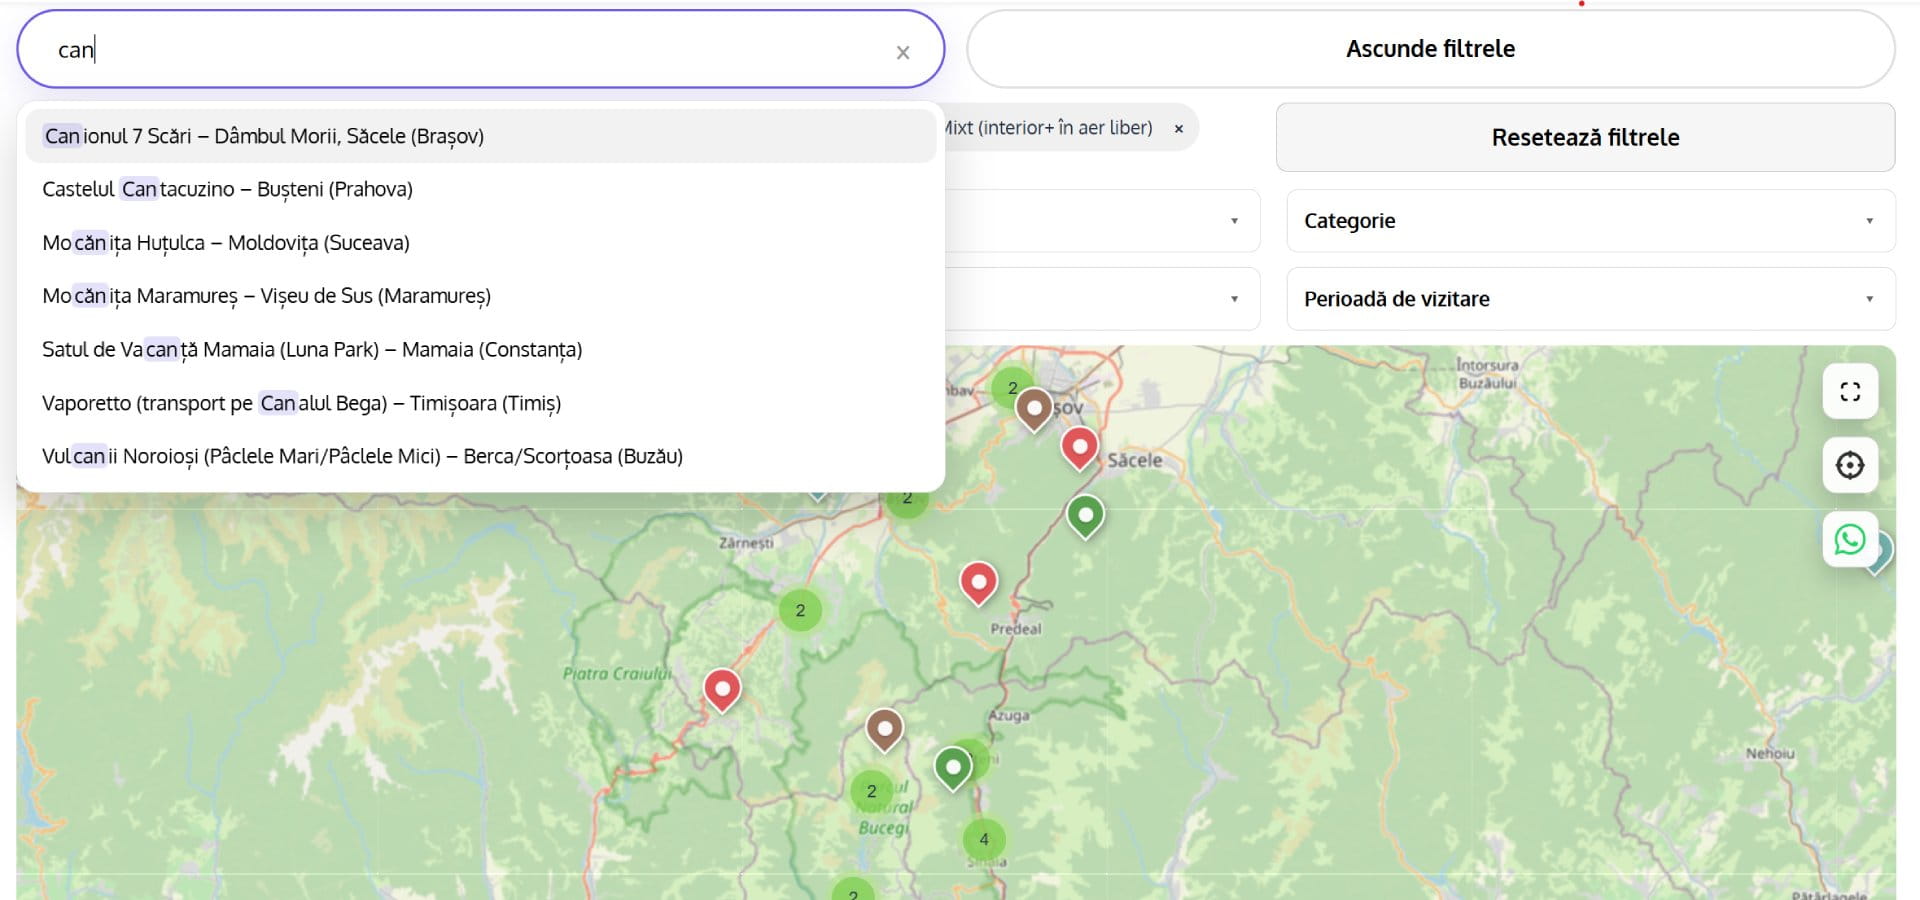1920x900 pixels.
Task: Pick Mocănița Huțulca – Moldovița suggestion
Action: coord(480,243)
